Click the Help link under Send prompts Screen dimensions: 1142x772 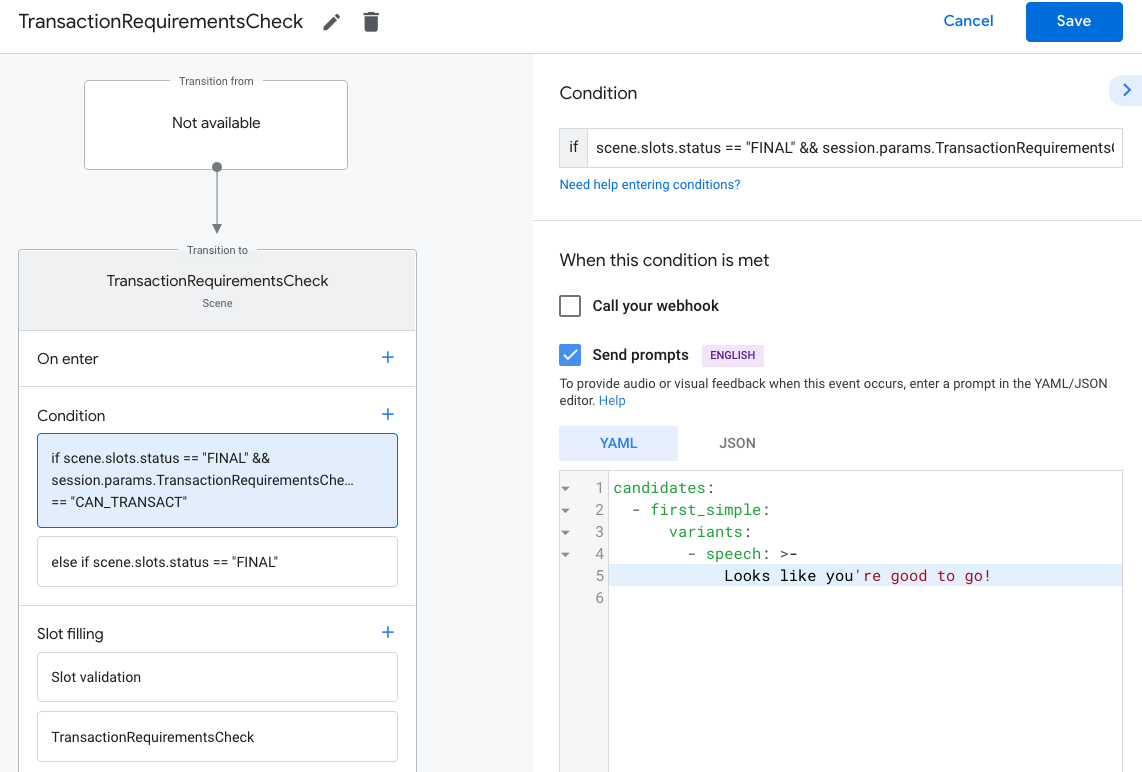click(611, 400)
